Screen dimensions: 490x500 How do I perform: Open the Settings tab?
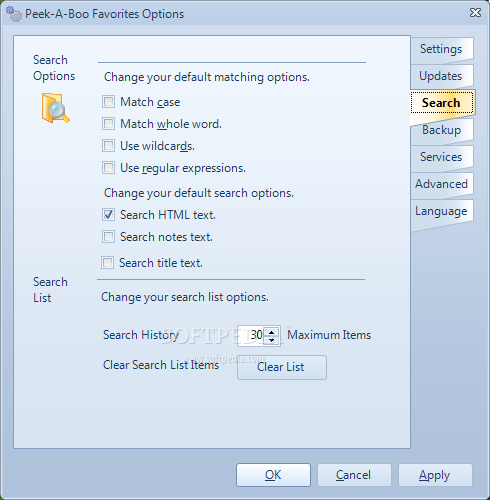[441, 49]
